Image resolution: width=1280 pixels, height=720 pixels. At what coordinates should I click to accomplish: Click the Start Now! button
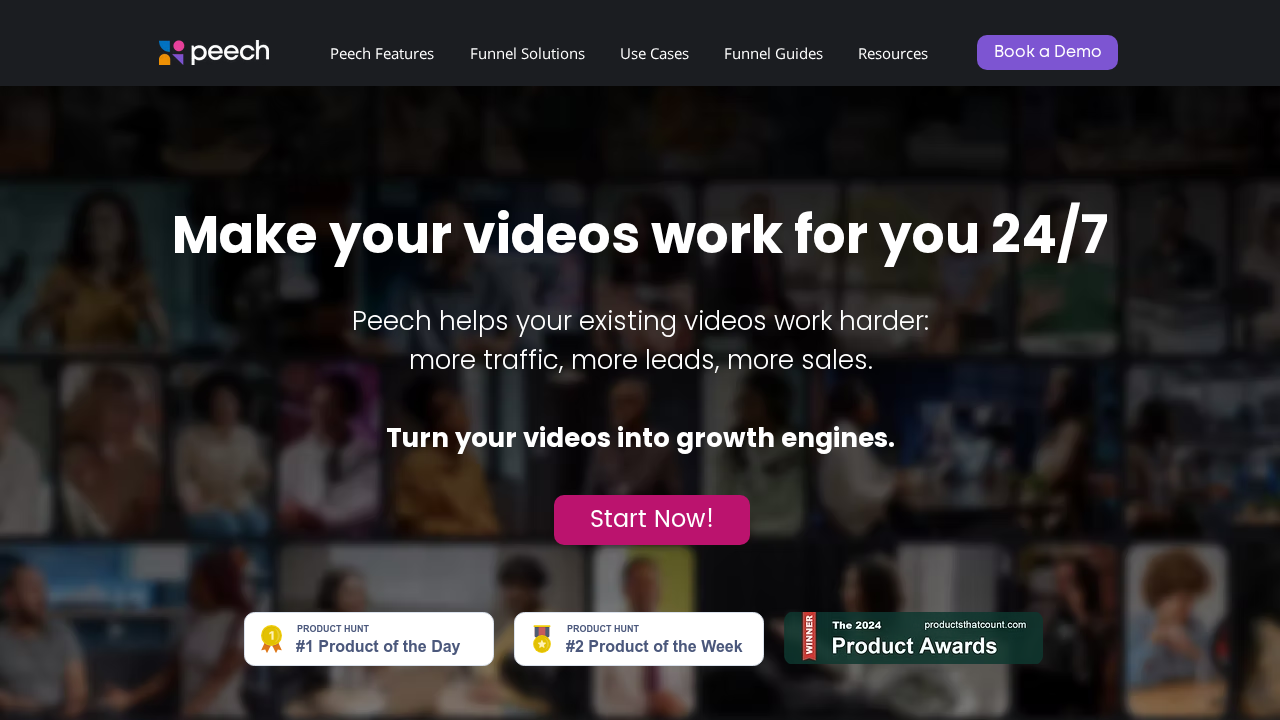tap(652, 520)
